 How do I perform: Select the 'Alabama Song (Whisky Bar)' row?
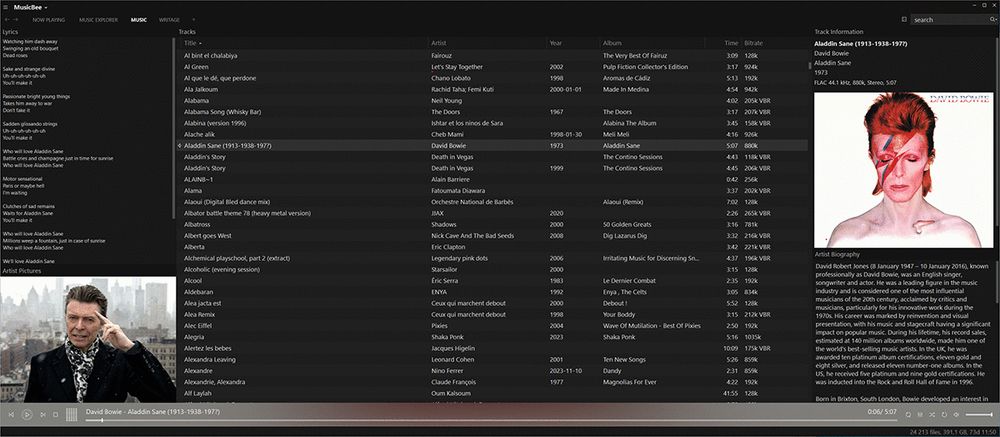tap(492, 112)
